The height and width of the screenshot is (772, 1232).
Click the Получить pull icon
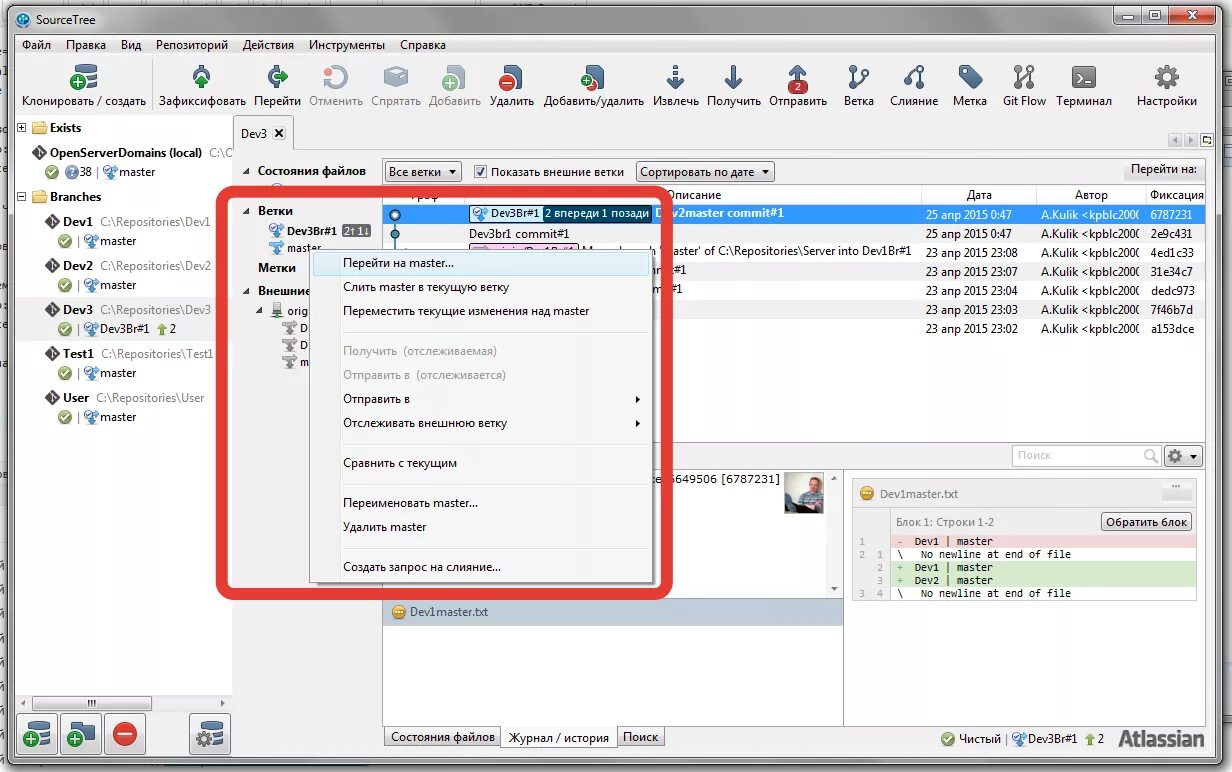733,79
